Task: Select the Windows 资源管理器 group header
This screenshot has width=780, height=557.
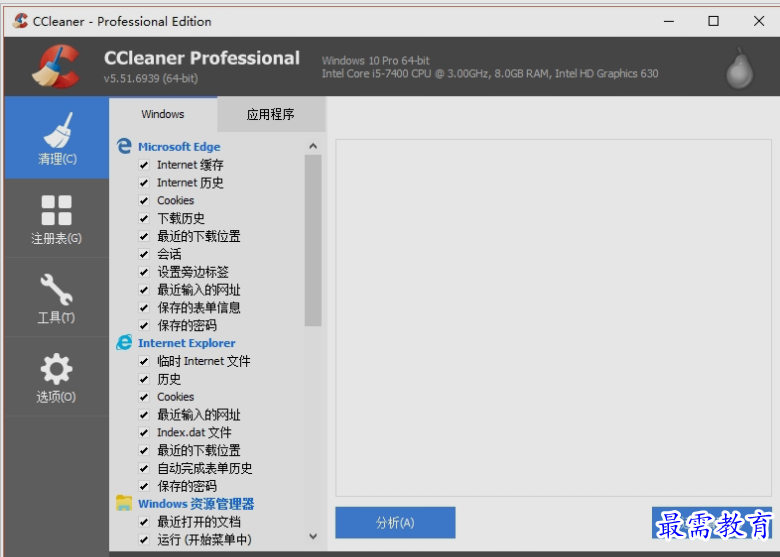Action: tap(196, 504)
